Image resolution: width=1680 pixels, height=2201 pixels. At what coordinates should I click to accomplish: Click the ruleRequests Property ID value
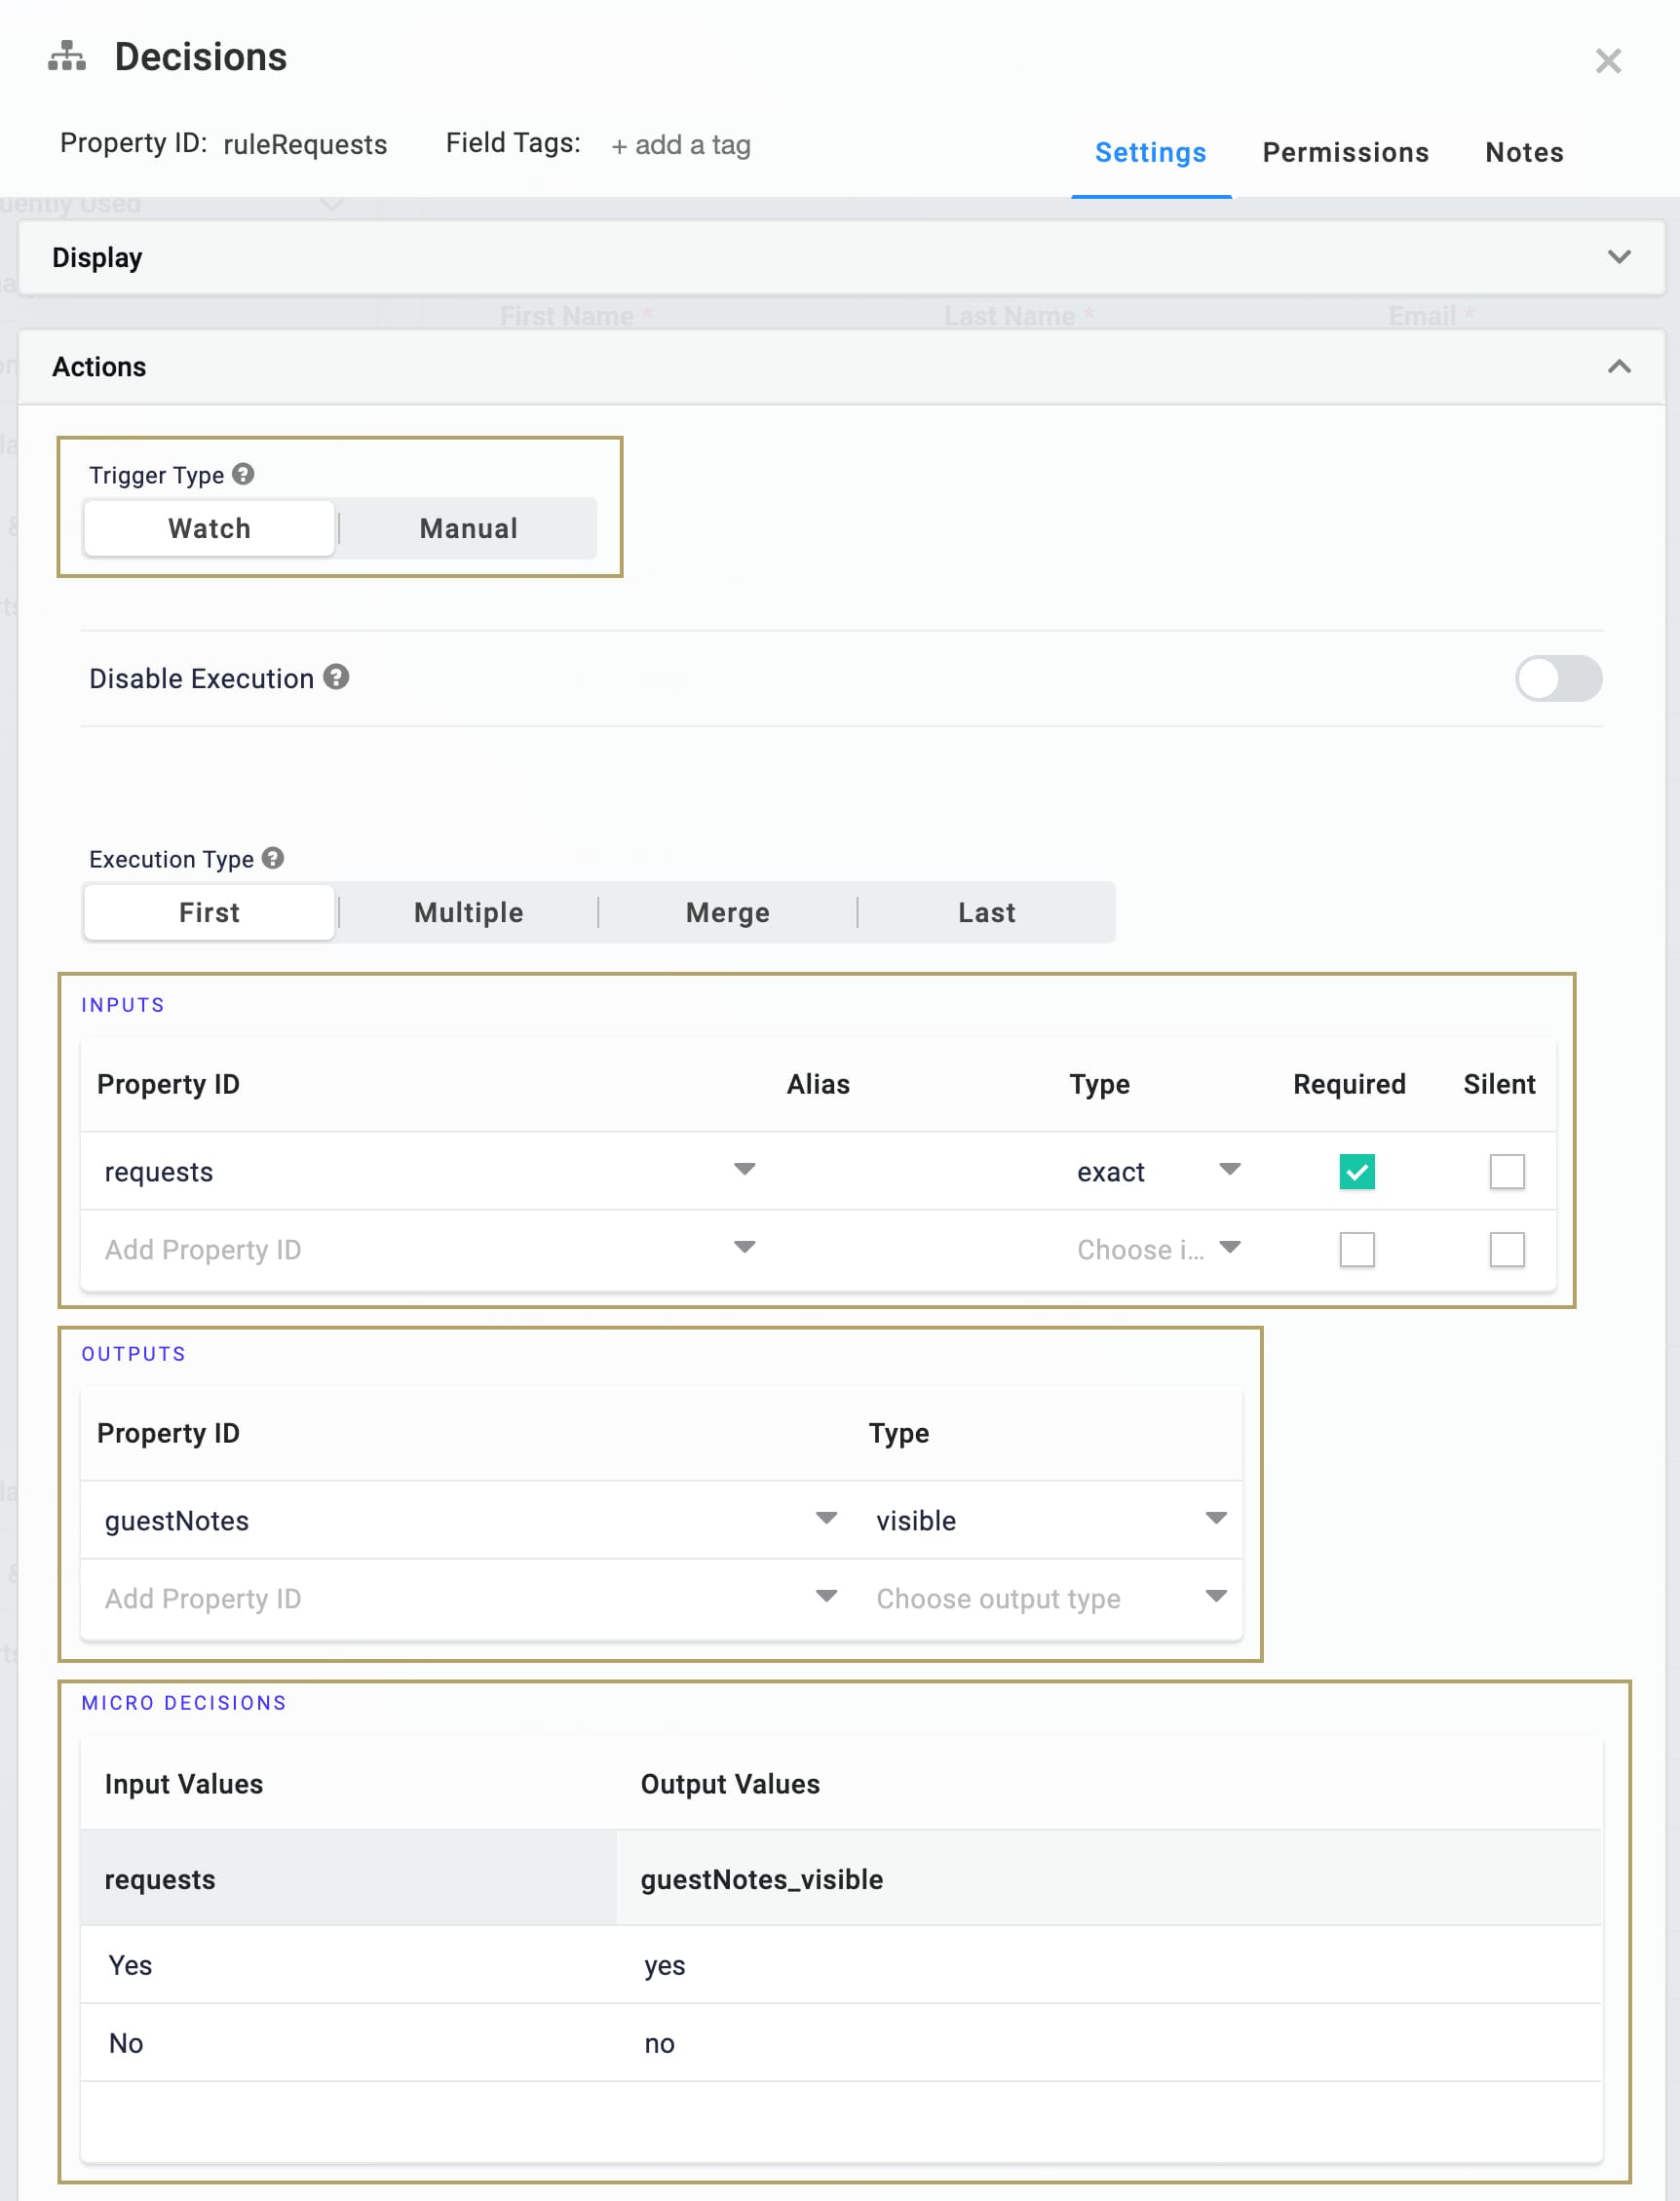[x=305, y=145]
